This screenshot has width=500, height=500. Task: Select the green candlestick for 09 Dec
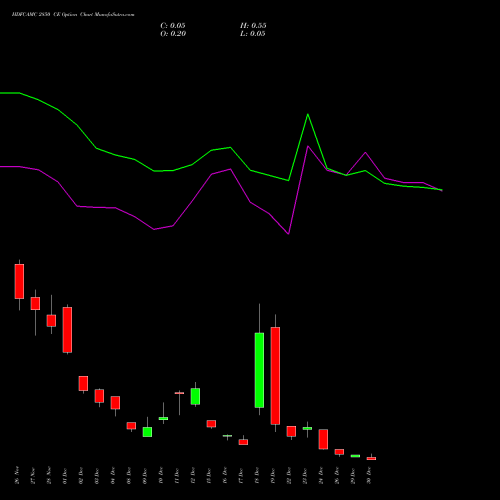click(147, 432)
